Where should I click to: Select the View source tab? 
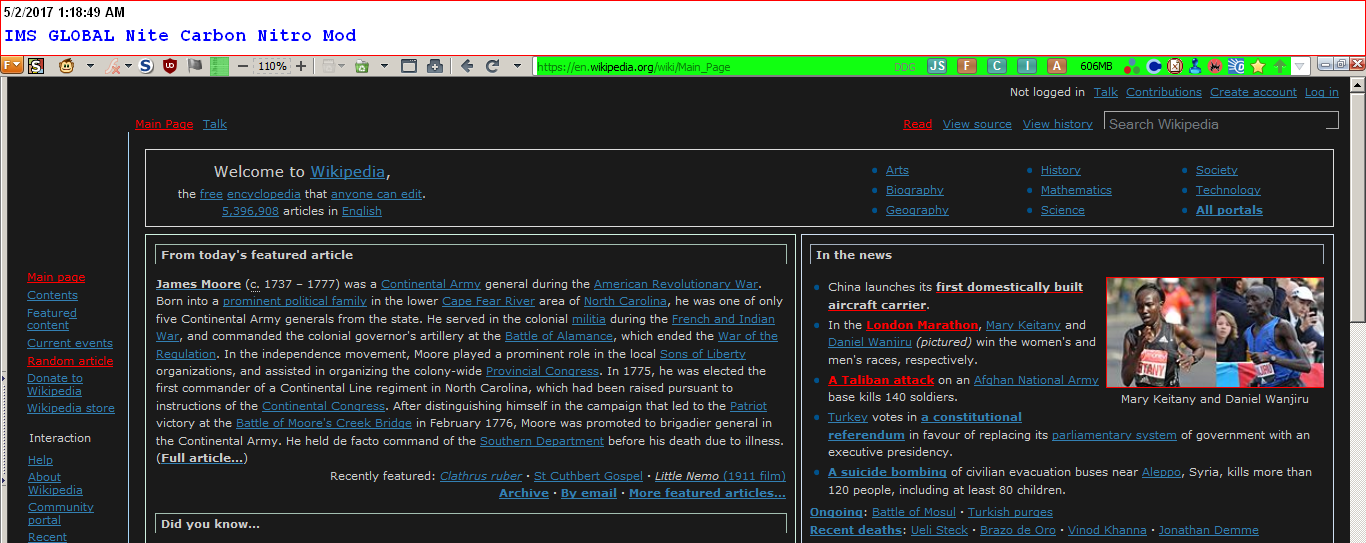click(x=977, y=124)
